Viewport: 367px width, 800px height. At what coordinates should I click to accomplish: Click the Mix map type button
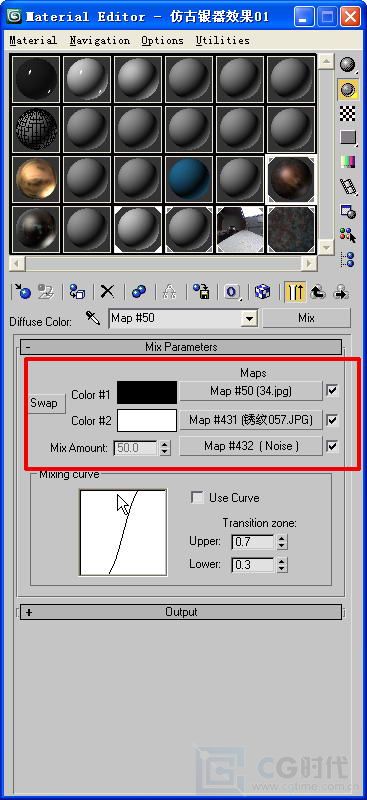[306, 318]
